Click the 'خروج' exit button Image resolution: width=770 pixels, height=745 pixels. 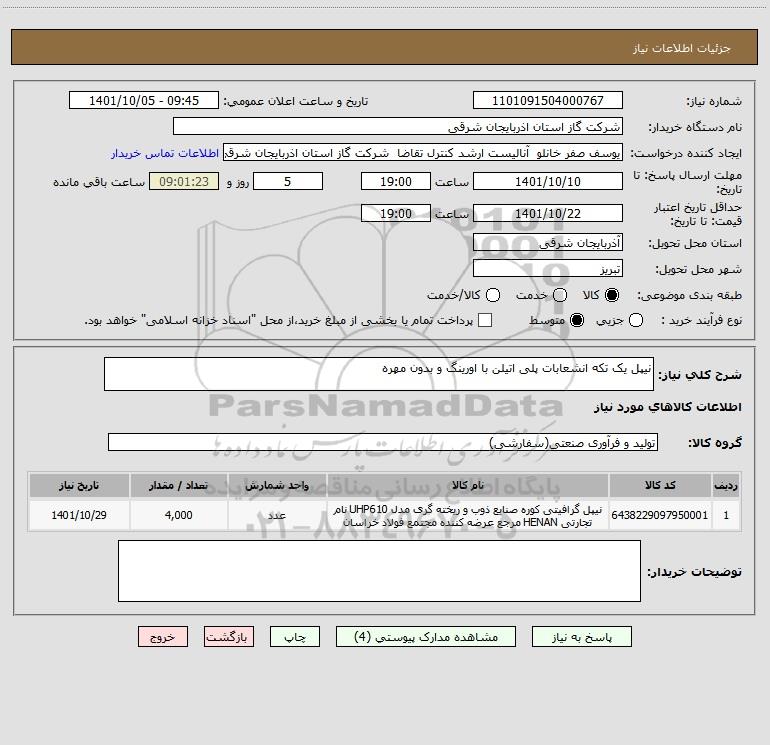pos(163,636)
